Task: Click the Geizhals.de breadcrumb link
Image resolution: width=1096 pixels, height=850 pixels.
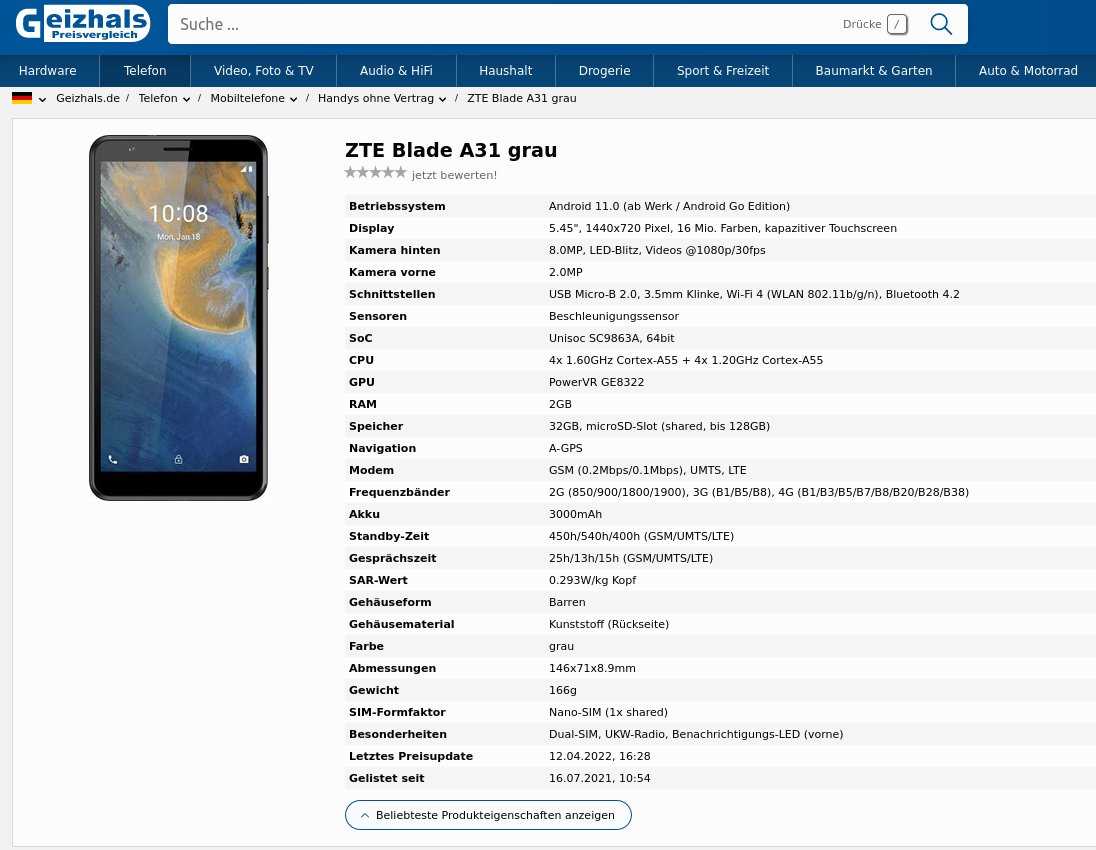Action: pyautogui.click(x=88, y=99)
